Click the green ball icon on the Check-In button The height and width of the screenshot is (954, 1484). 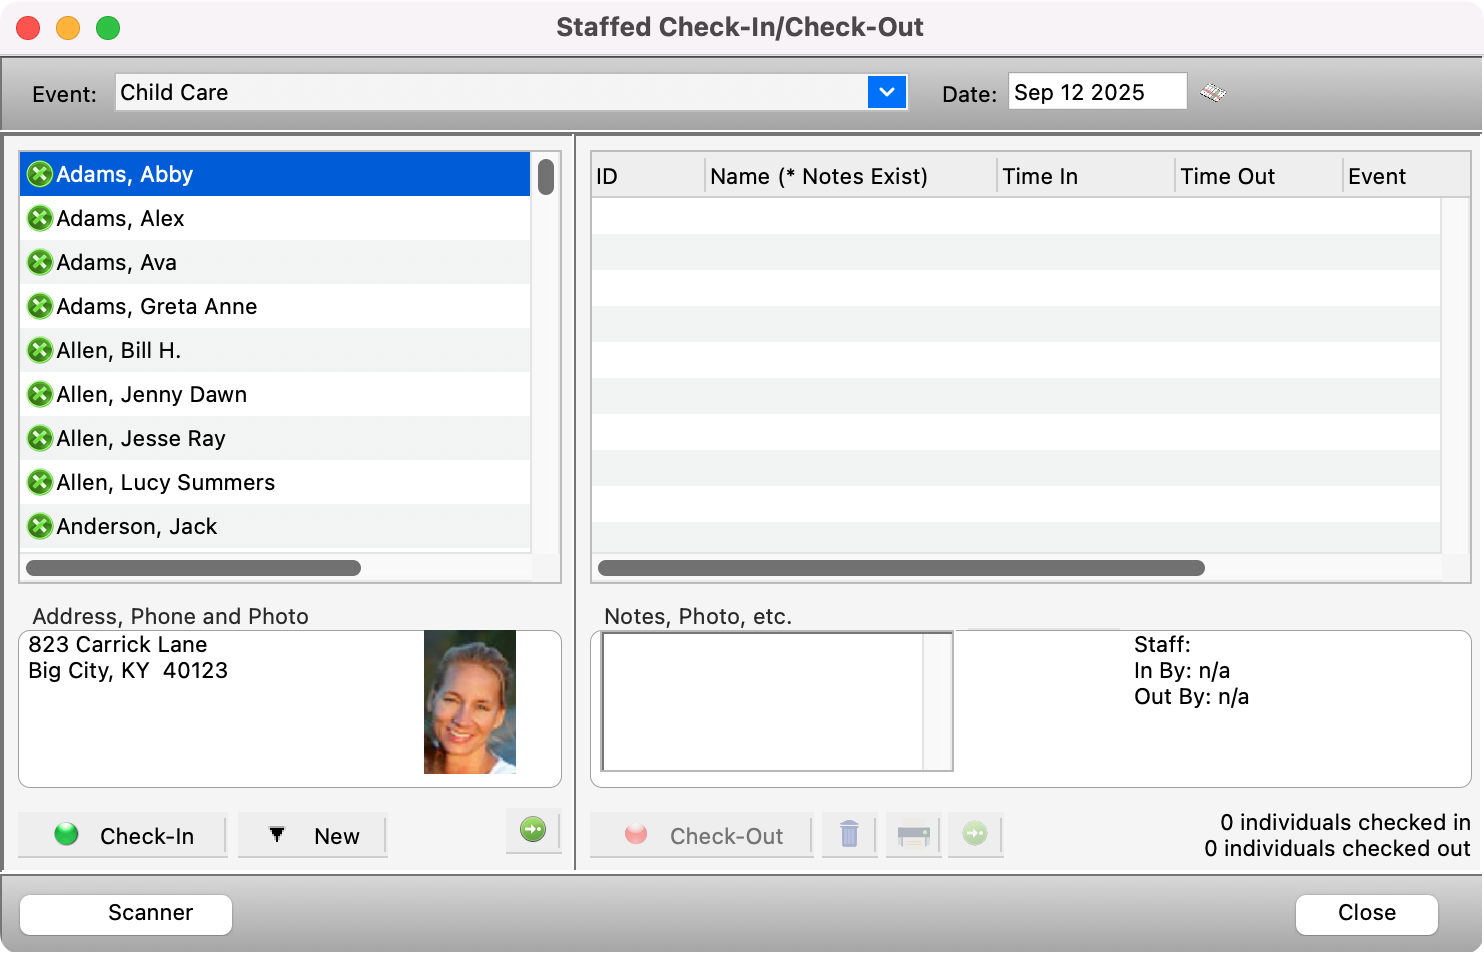coord(66,835)
